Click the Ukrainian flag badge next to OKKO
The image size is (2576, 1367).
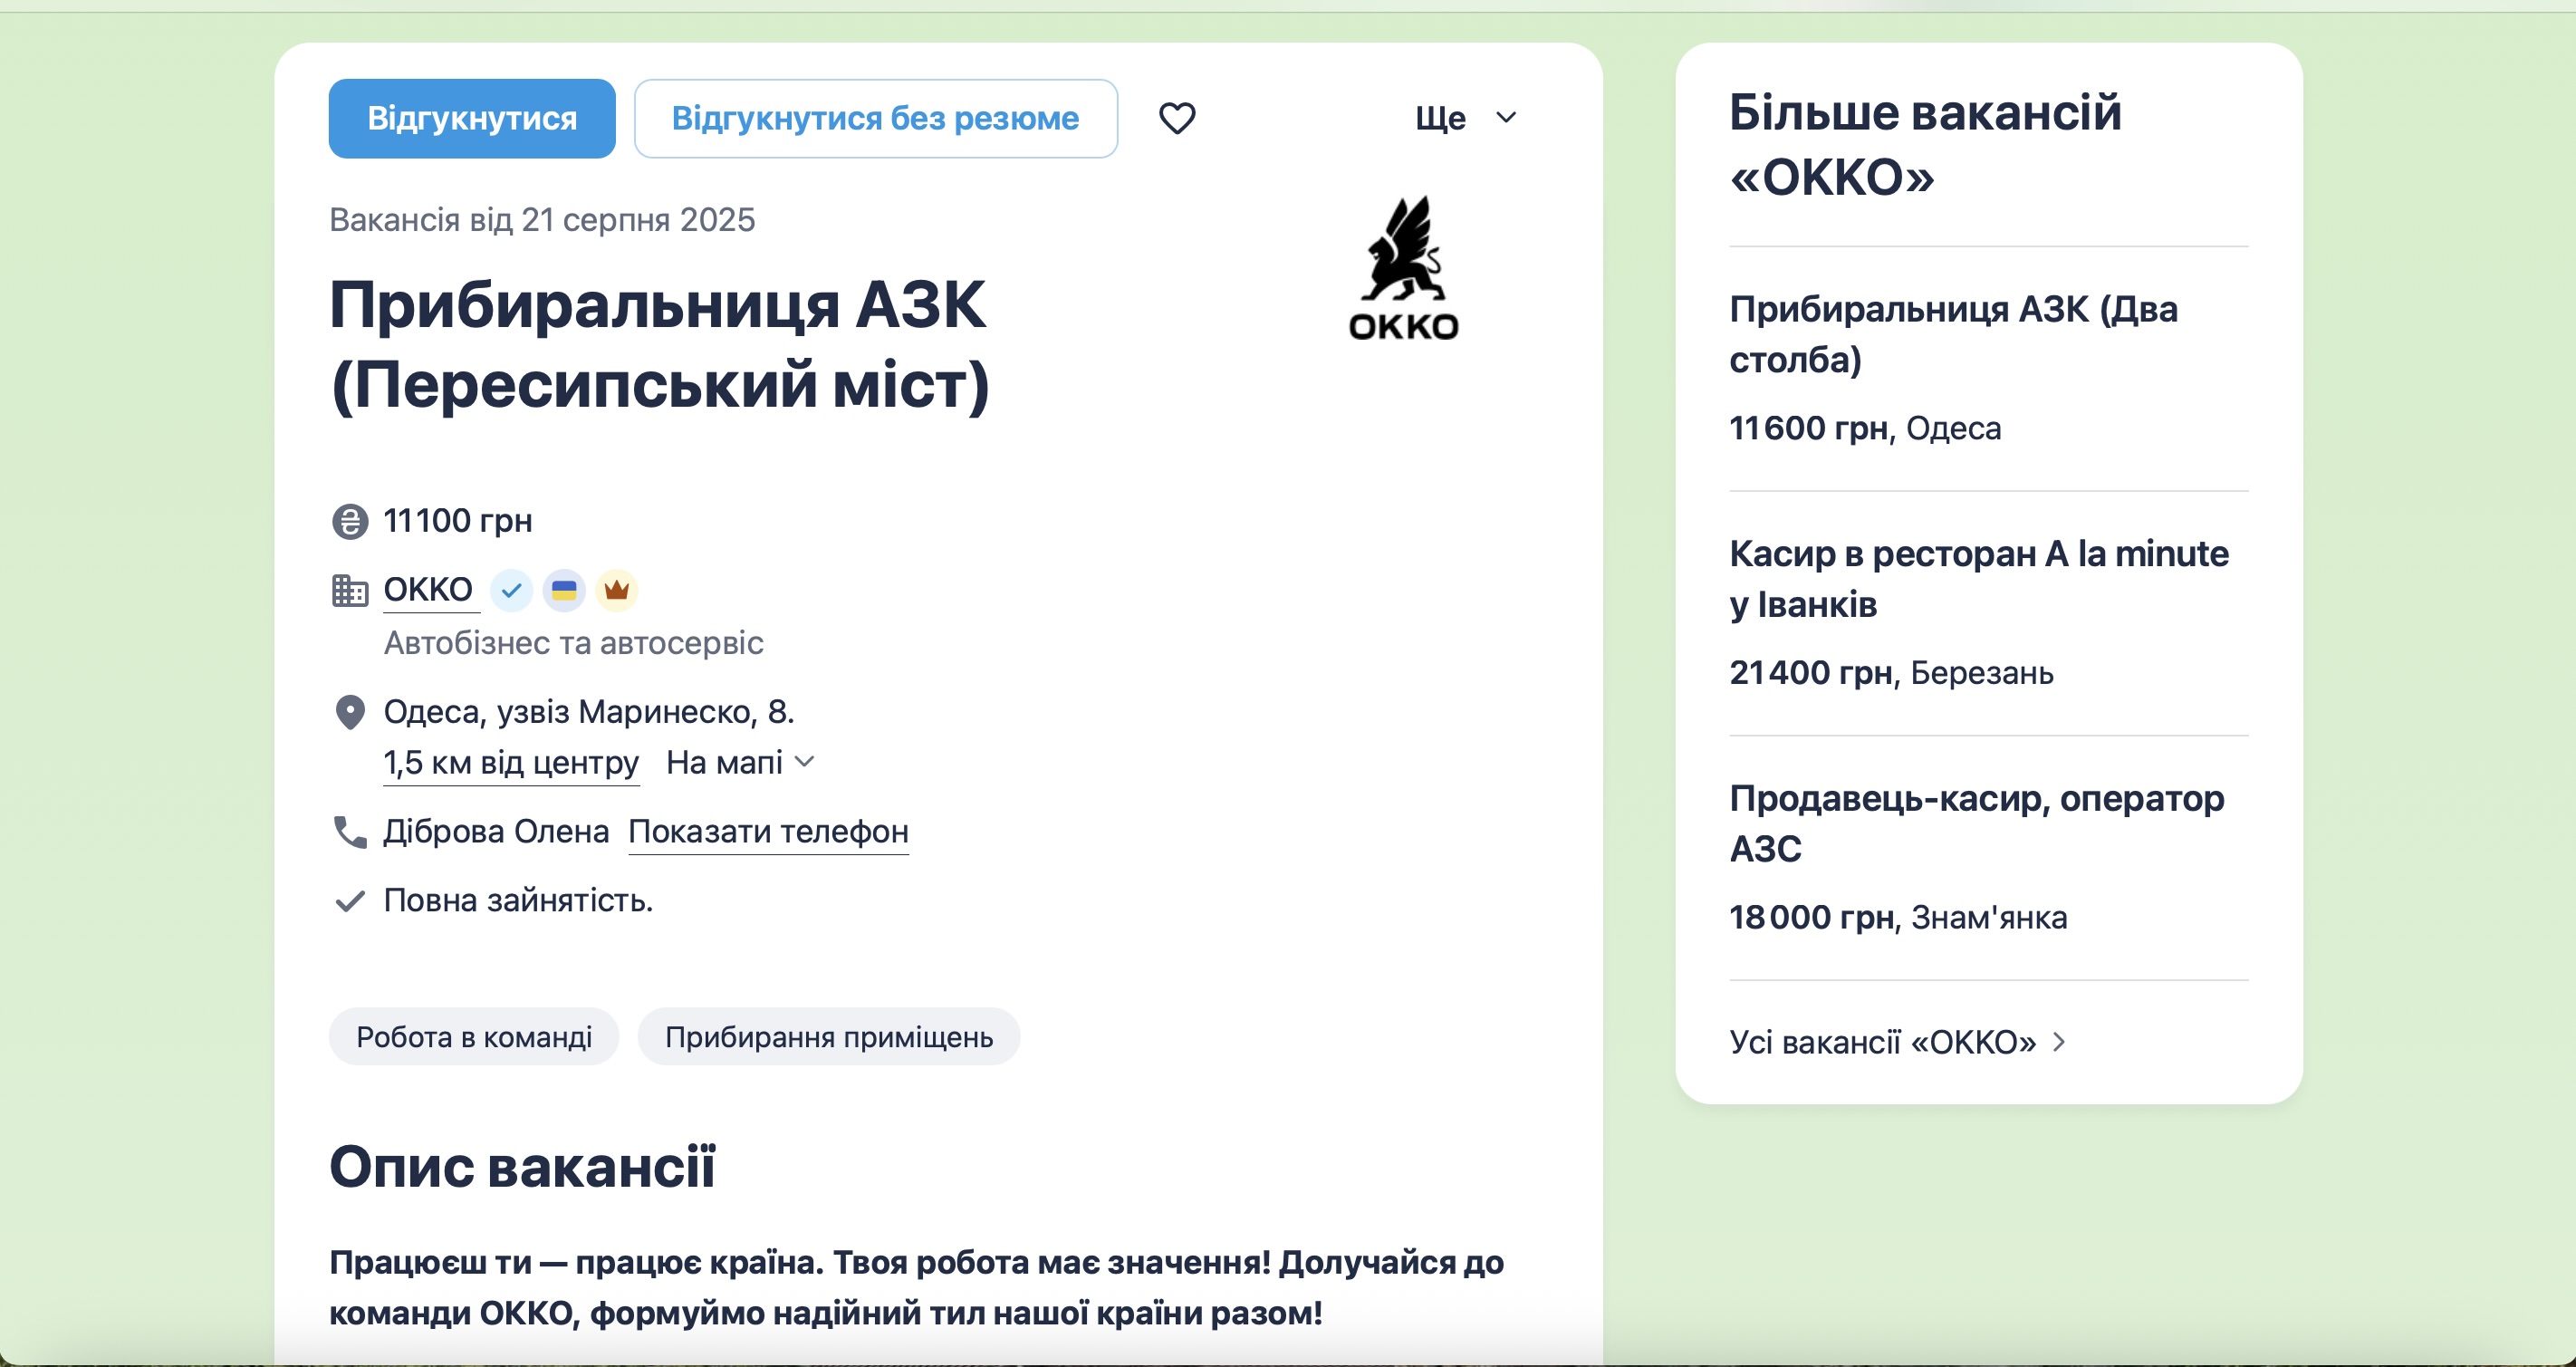[564, 590]
